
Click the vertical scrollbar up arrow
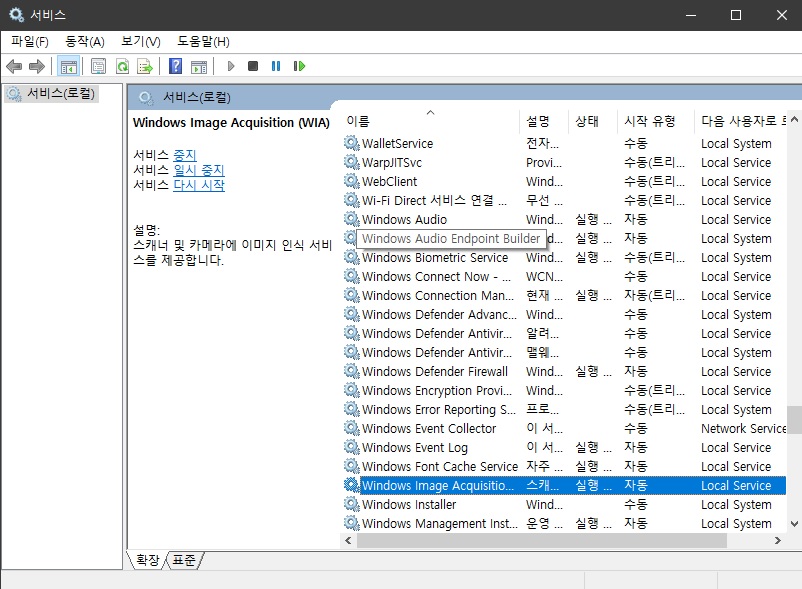(x=794, y=119)
